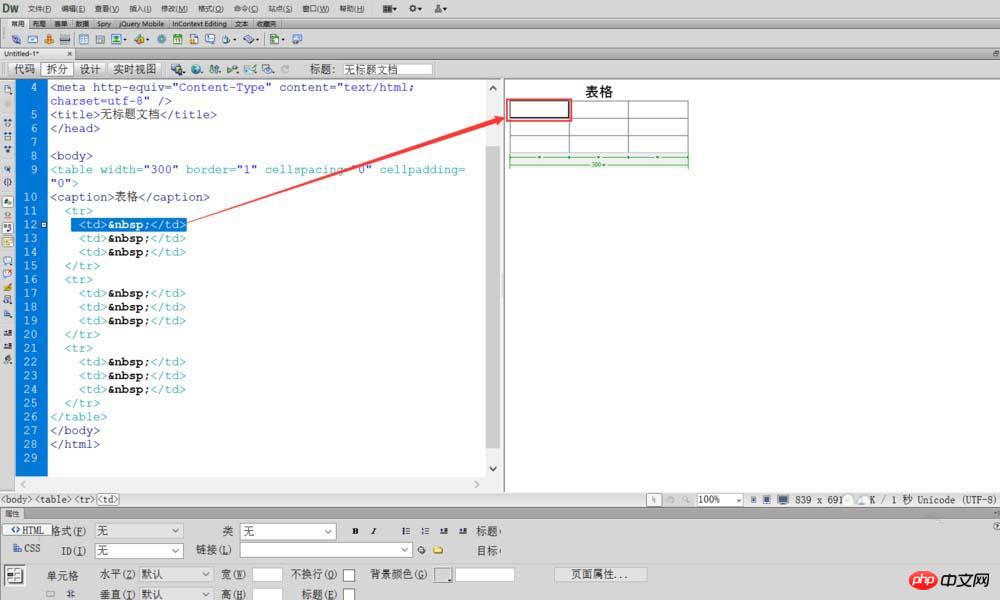This screenshot has height=600, width=1000.
Task: Switch to the jQuery Mobile insert tab
Action: tap(142, 24)
